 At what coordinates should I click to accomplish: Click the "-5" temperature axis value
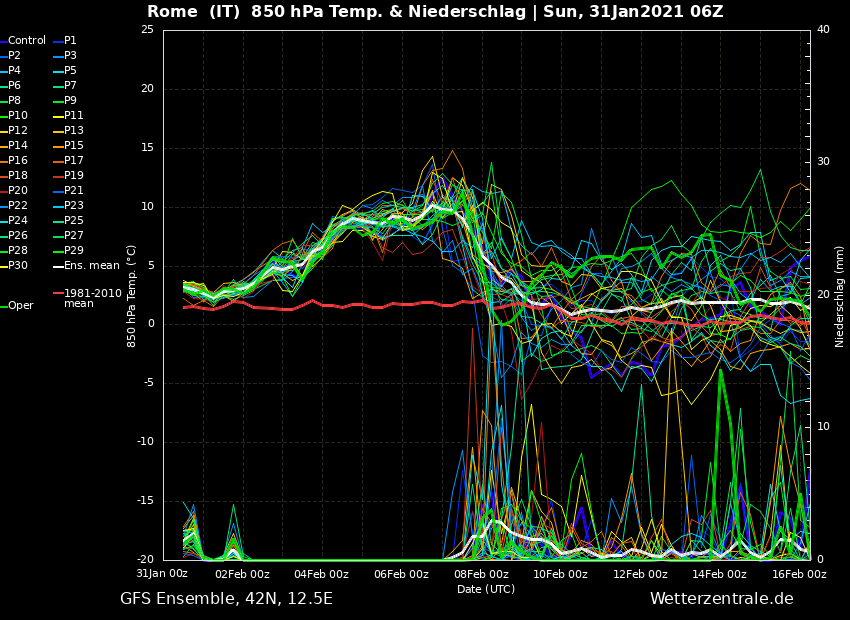pos(149,383)
